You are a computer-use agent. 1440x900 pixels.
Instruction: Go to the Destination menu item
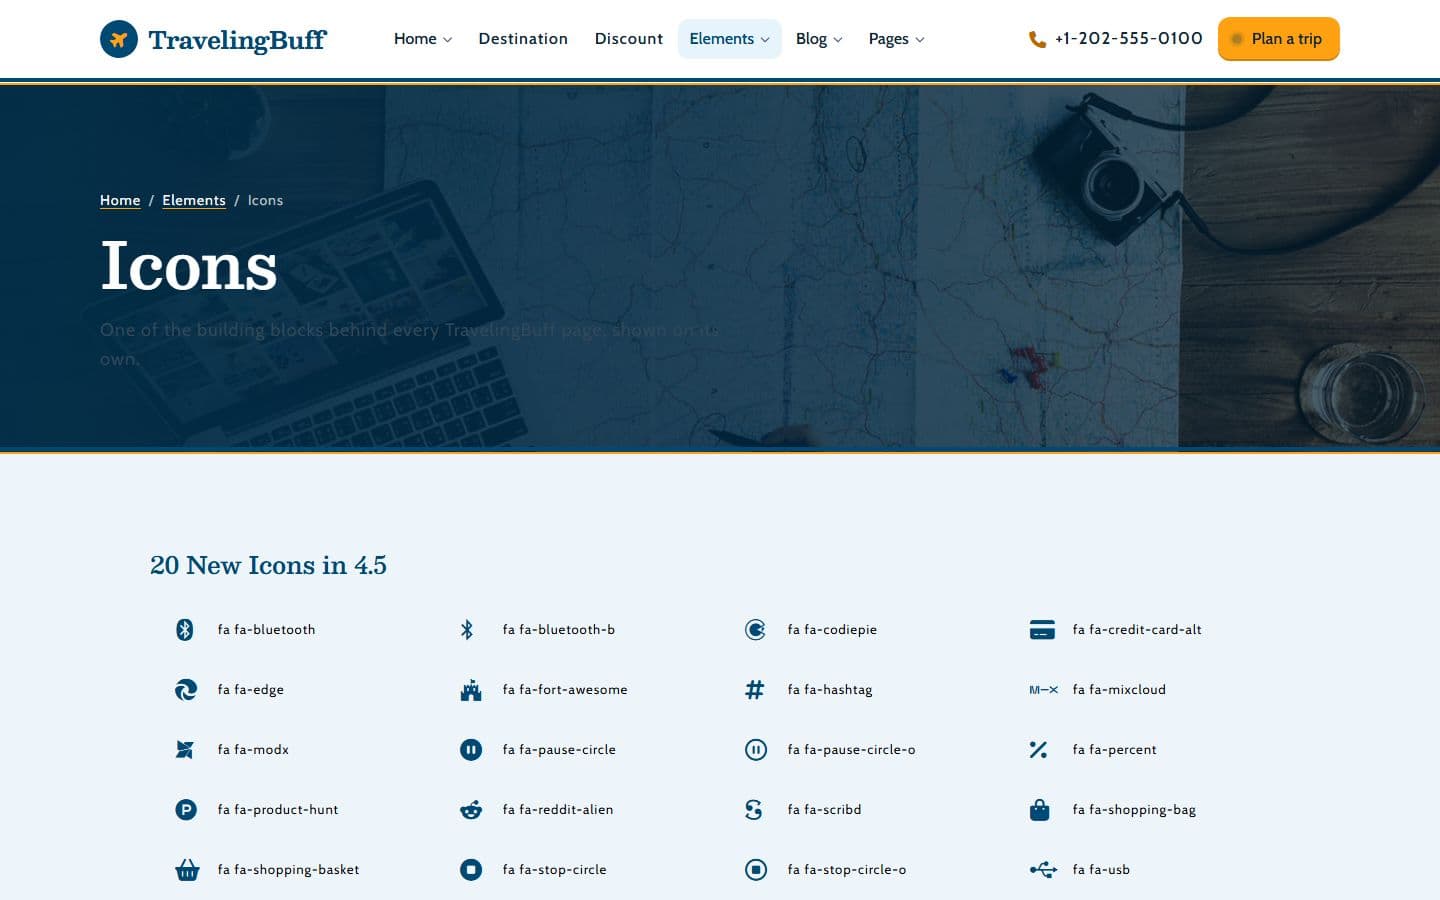523,39
